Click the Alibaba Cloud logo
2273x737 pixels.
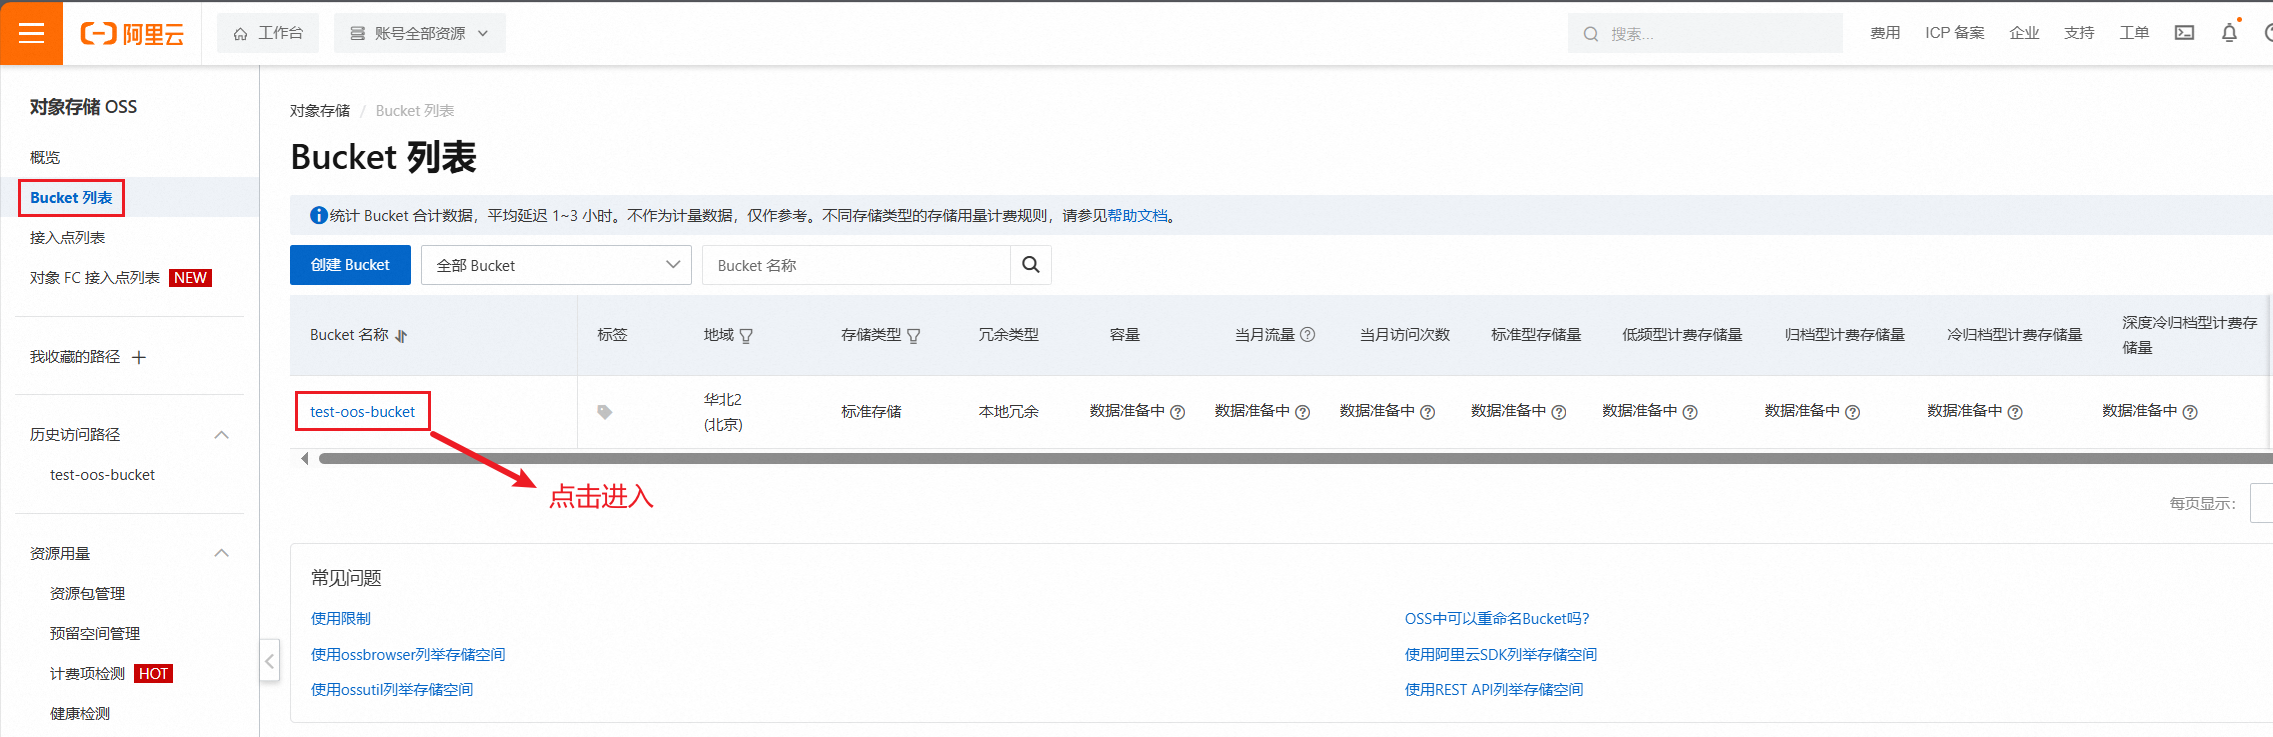pos(132,34)
